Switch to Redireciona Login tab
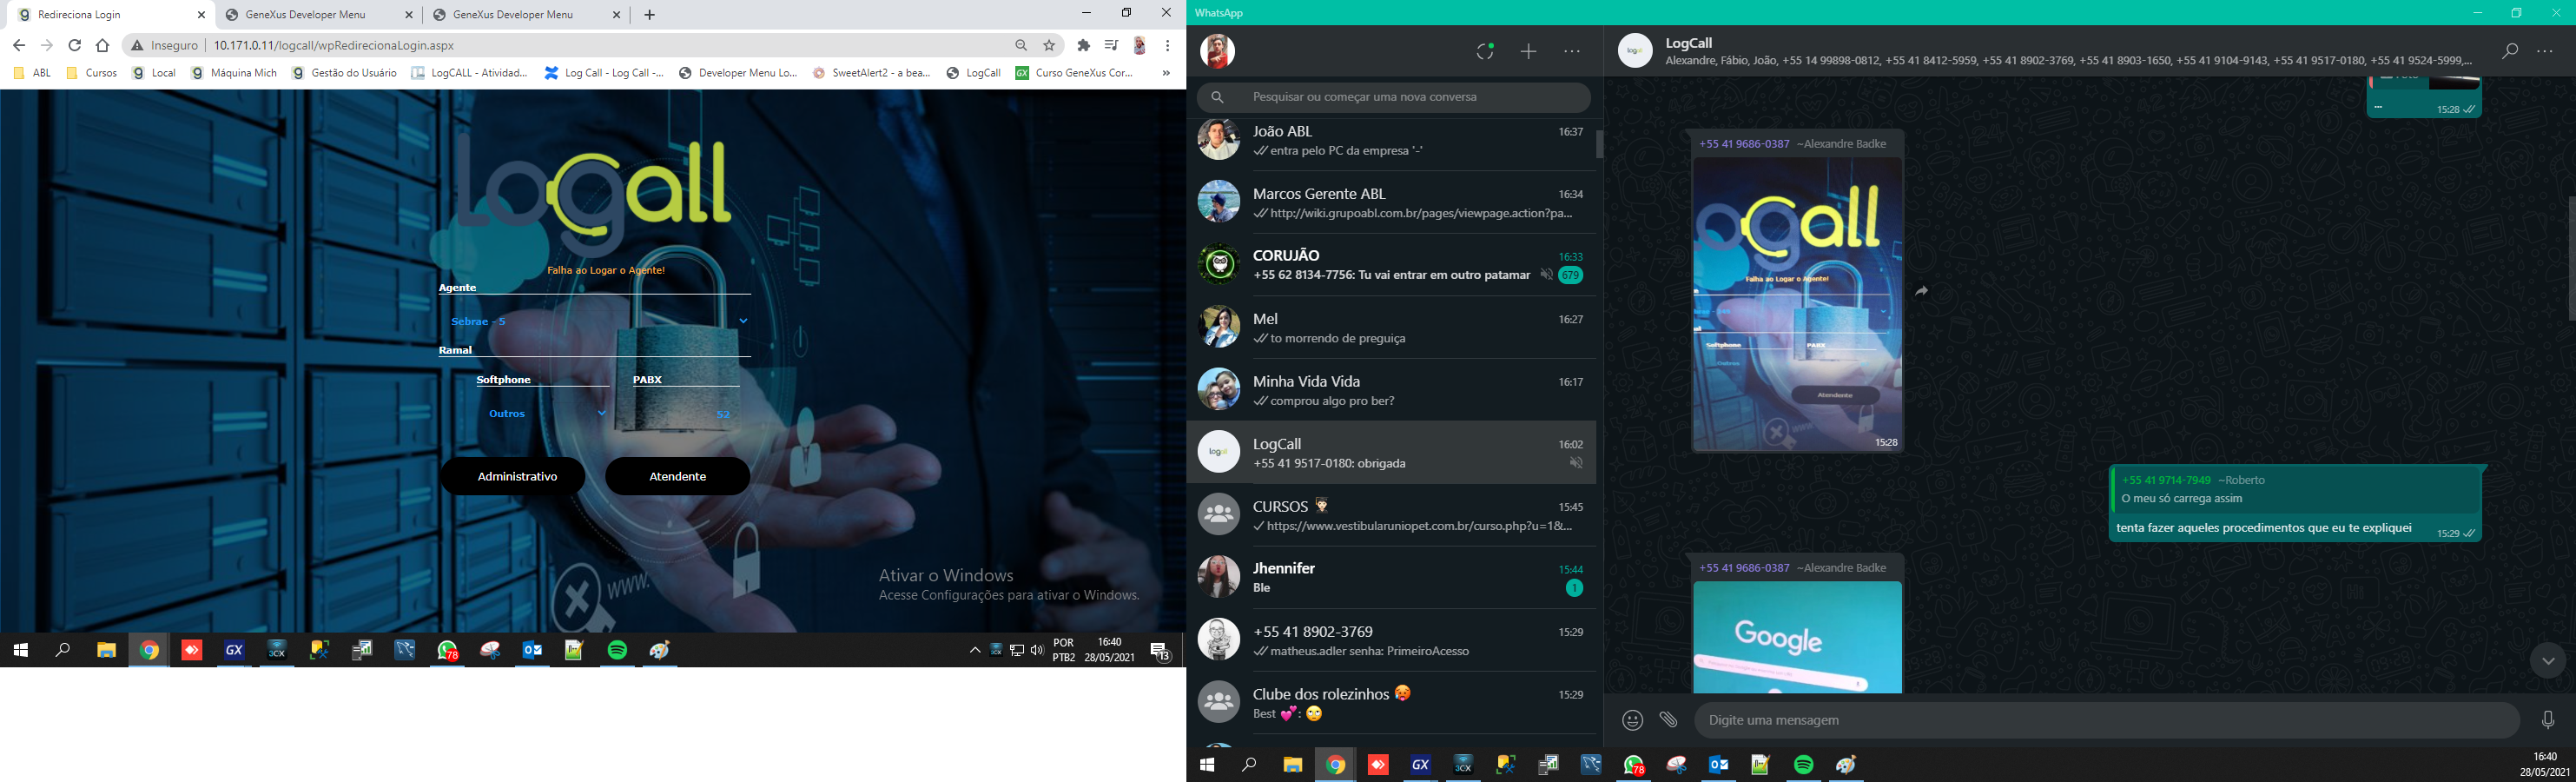2576x782 pixels. click(107, 15)
